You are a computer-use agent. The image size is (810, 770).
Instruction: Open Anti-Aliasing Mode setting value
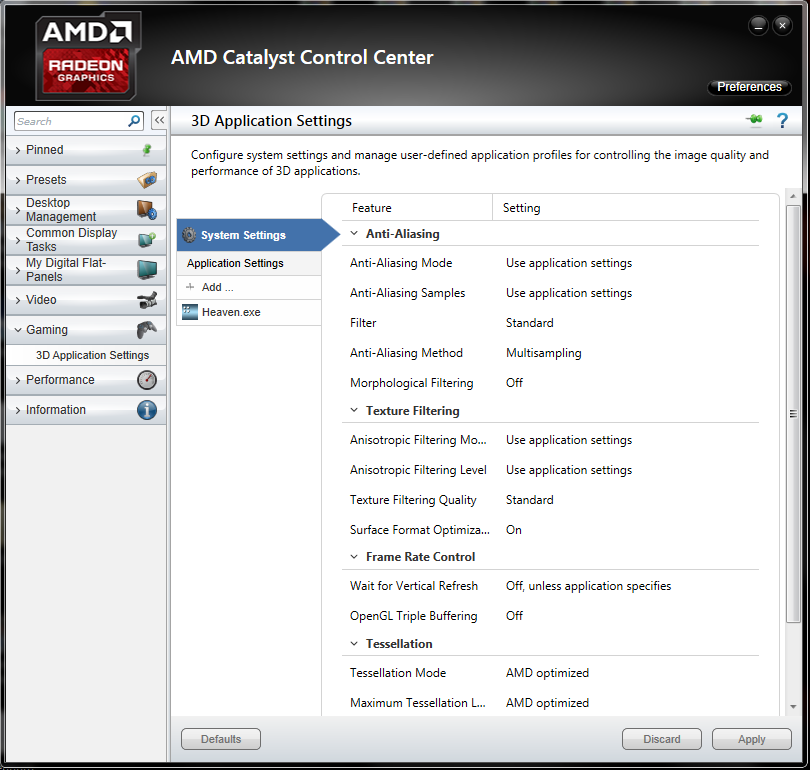click(569, 263)
